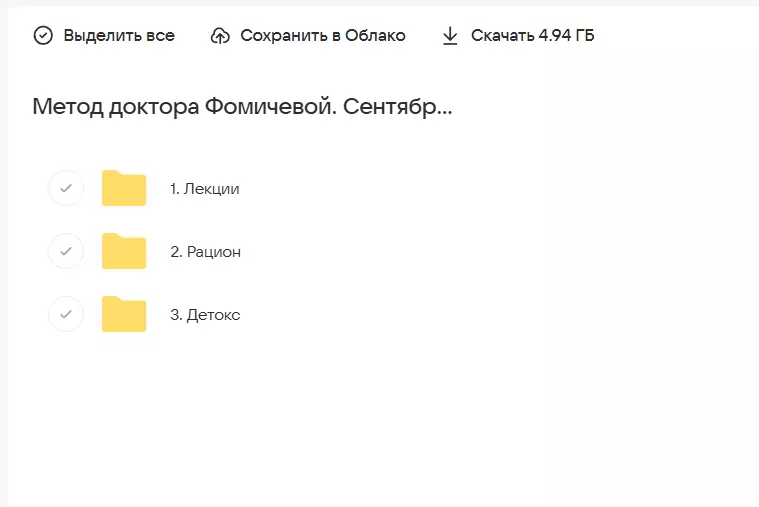759x507 pixels.
Task: Click the Метод доктора Фомичевой title
Action: (x=185, y=106)
